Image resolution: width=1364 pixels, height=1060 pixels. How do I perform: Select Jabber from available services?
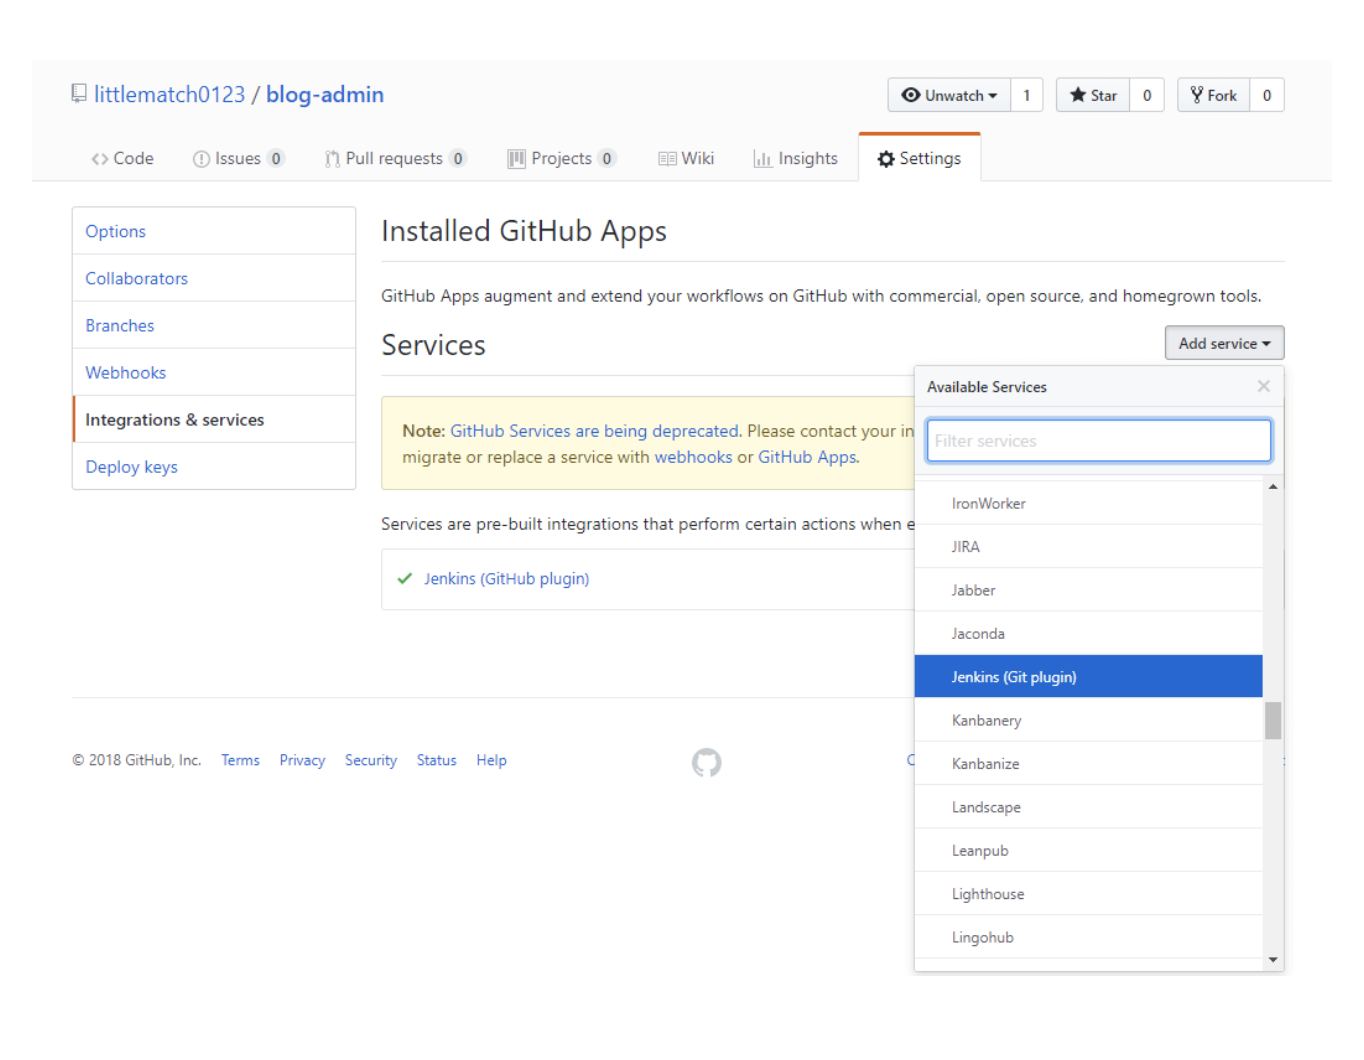click(x=1089, y=590)
